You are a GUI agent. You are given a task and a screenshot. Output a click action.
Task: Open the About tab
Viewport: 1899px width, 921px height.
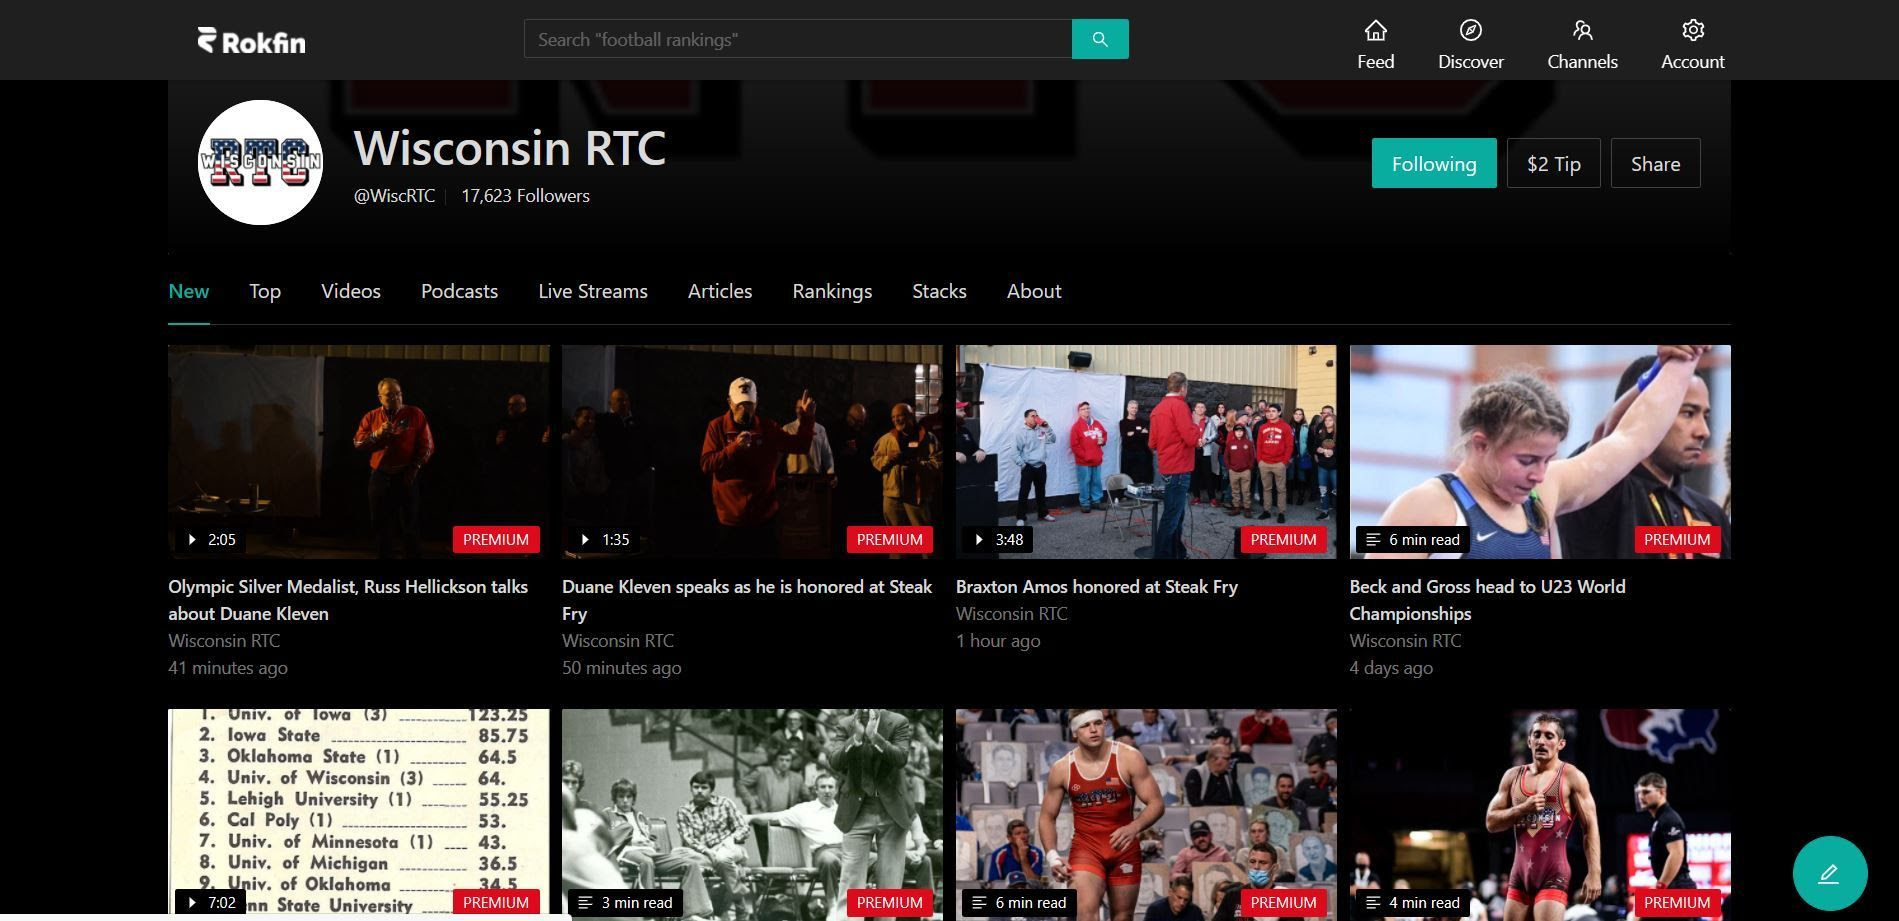pyautogui.click(x=1034, y=291)
